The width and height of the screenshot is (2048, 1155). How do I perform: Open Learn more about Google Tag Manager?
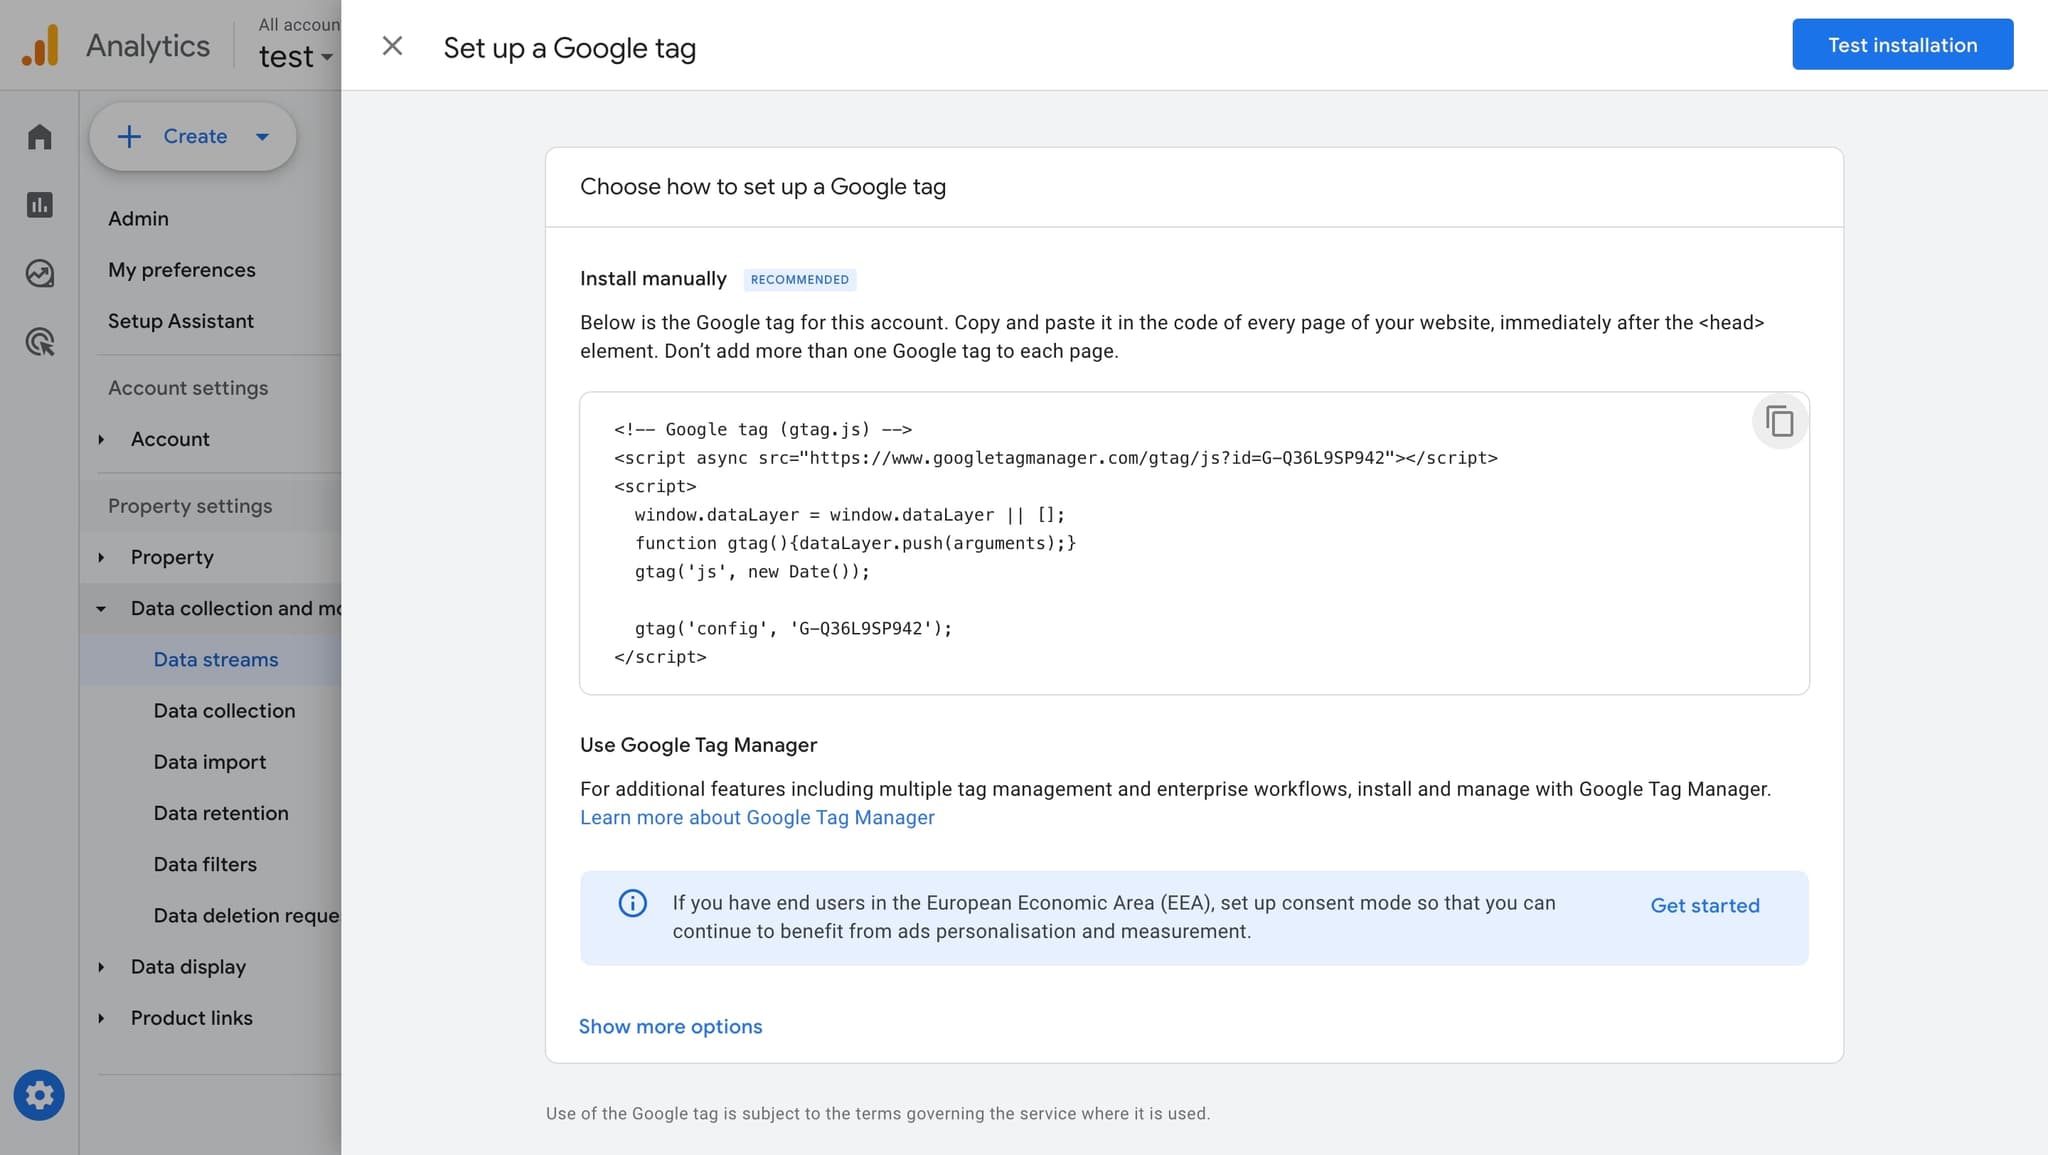[x=757, y=817]
